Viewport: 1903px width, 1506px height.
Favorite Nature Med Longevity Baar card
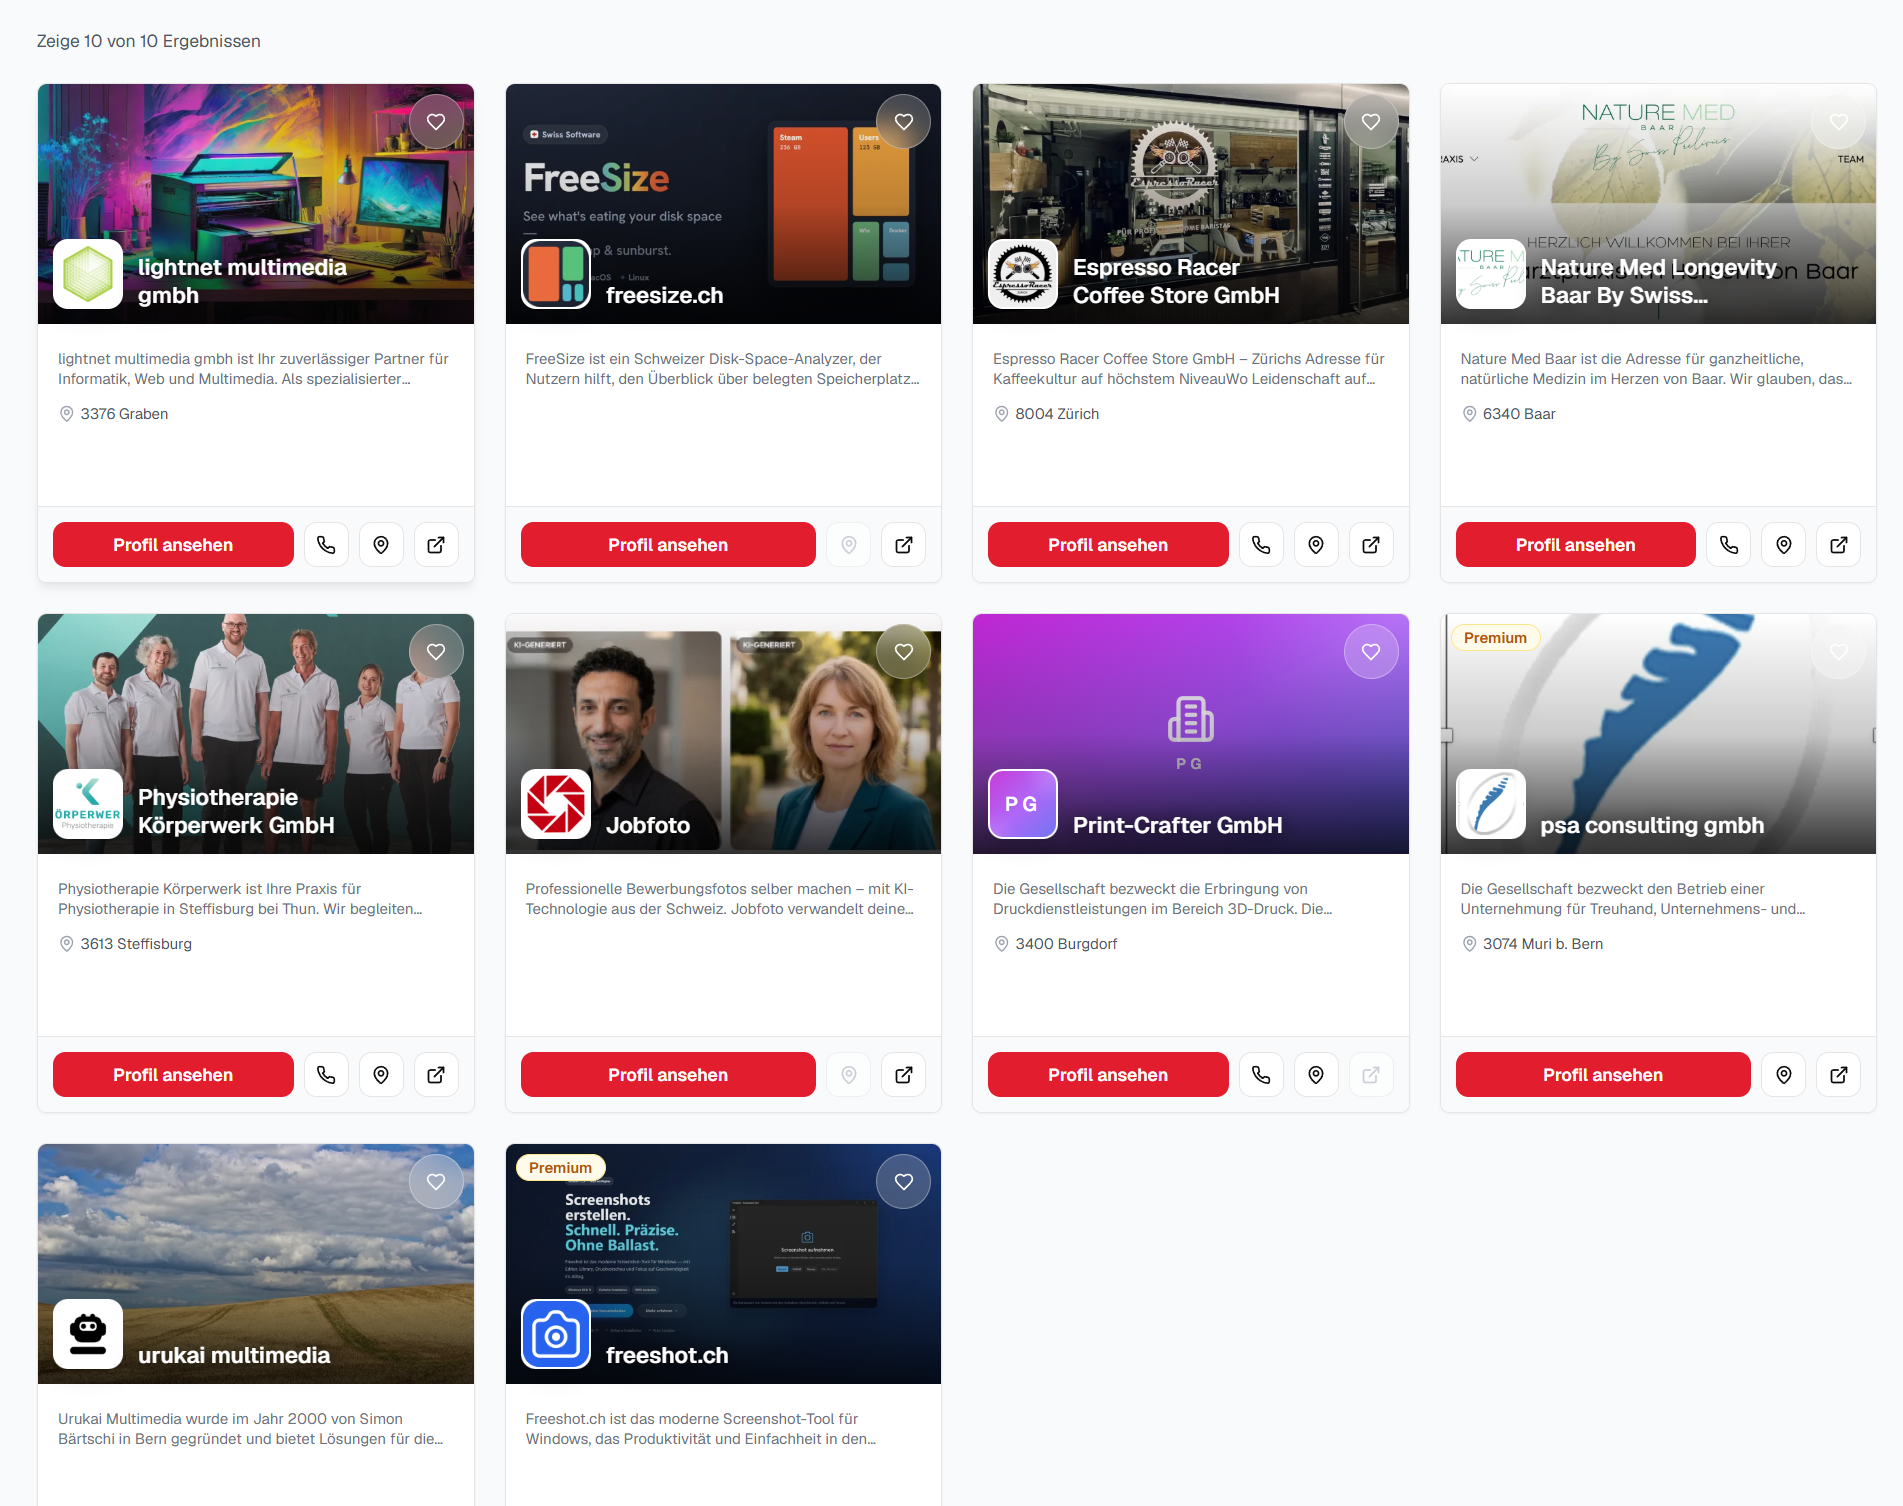pos(1839,122)
